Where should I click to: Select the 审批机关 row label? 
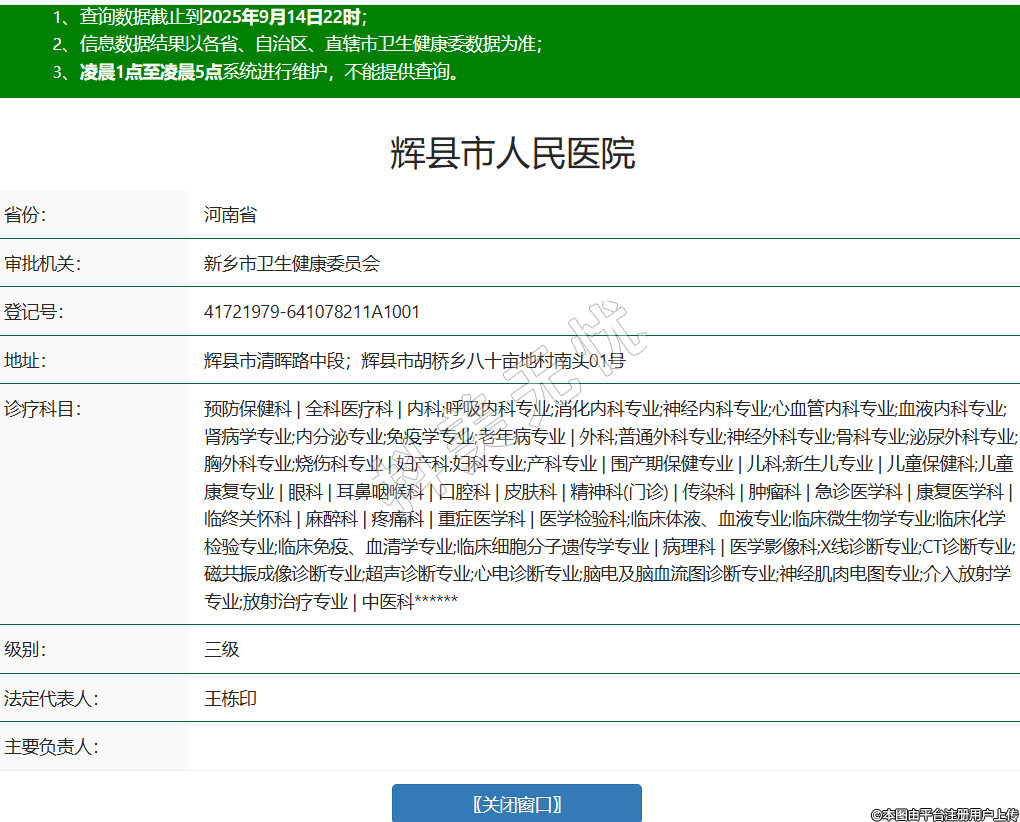click(x=42, y=264)
